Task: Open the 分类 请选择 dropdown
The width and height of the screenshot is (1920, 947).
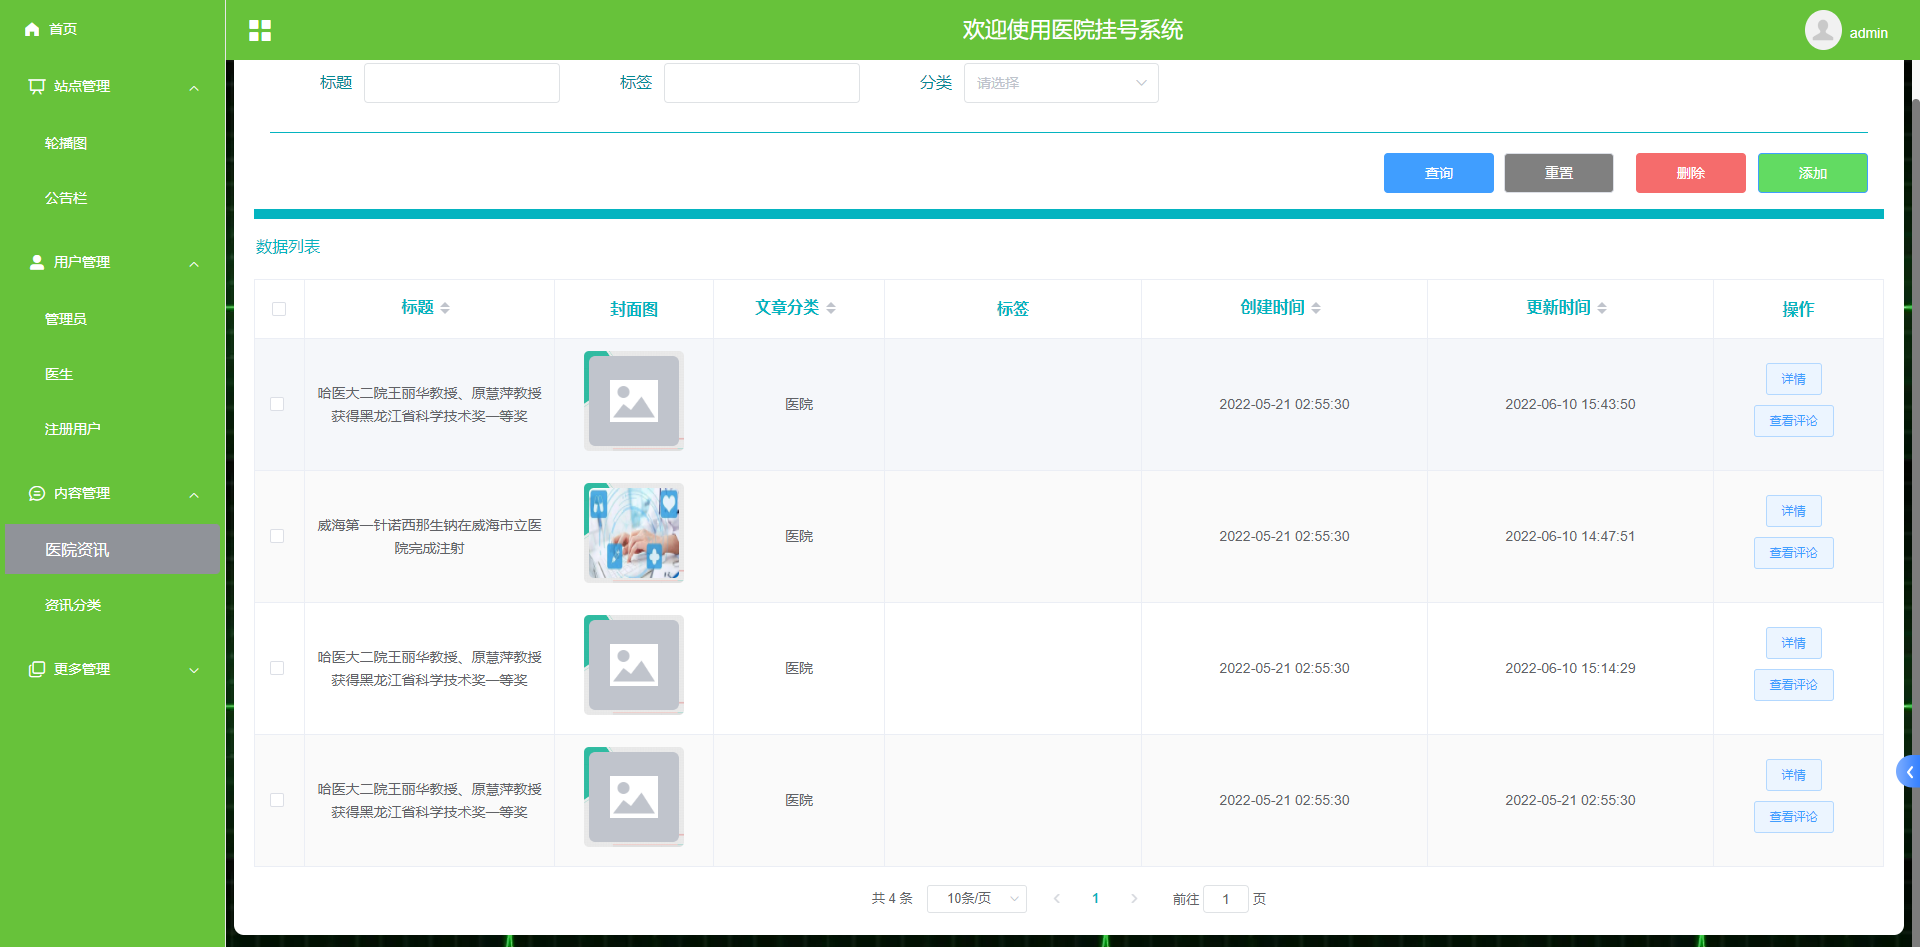Action: coord(1060,82)
